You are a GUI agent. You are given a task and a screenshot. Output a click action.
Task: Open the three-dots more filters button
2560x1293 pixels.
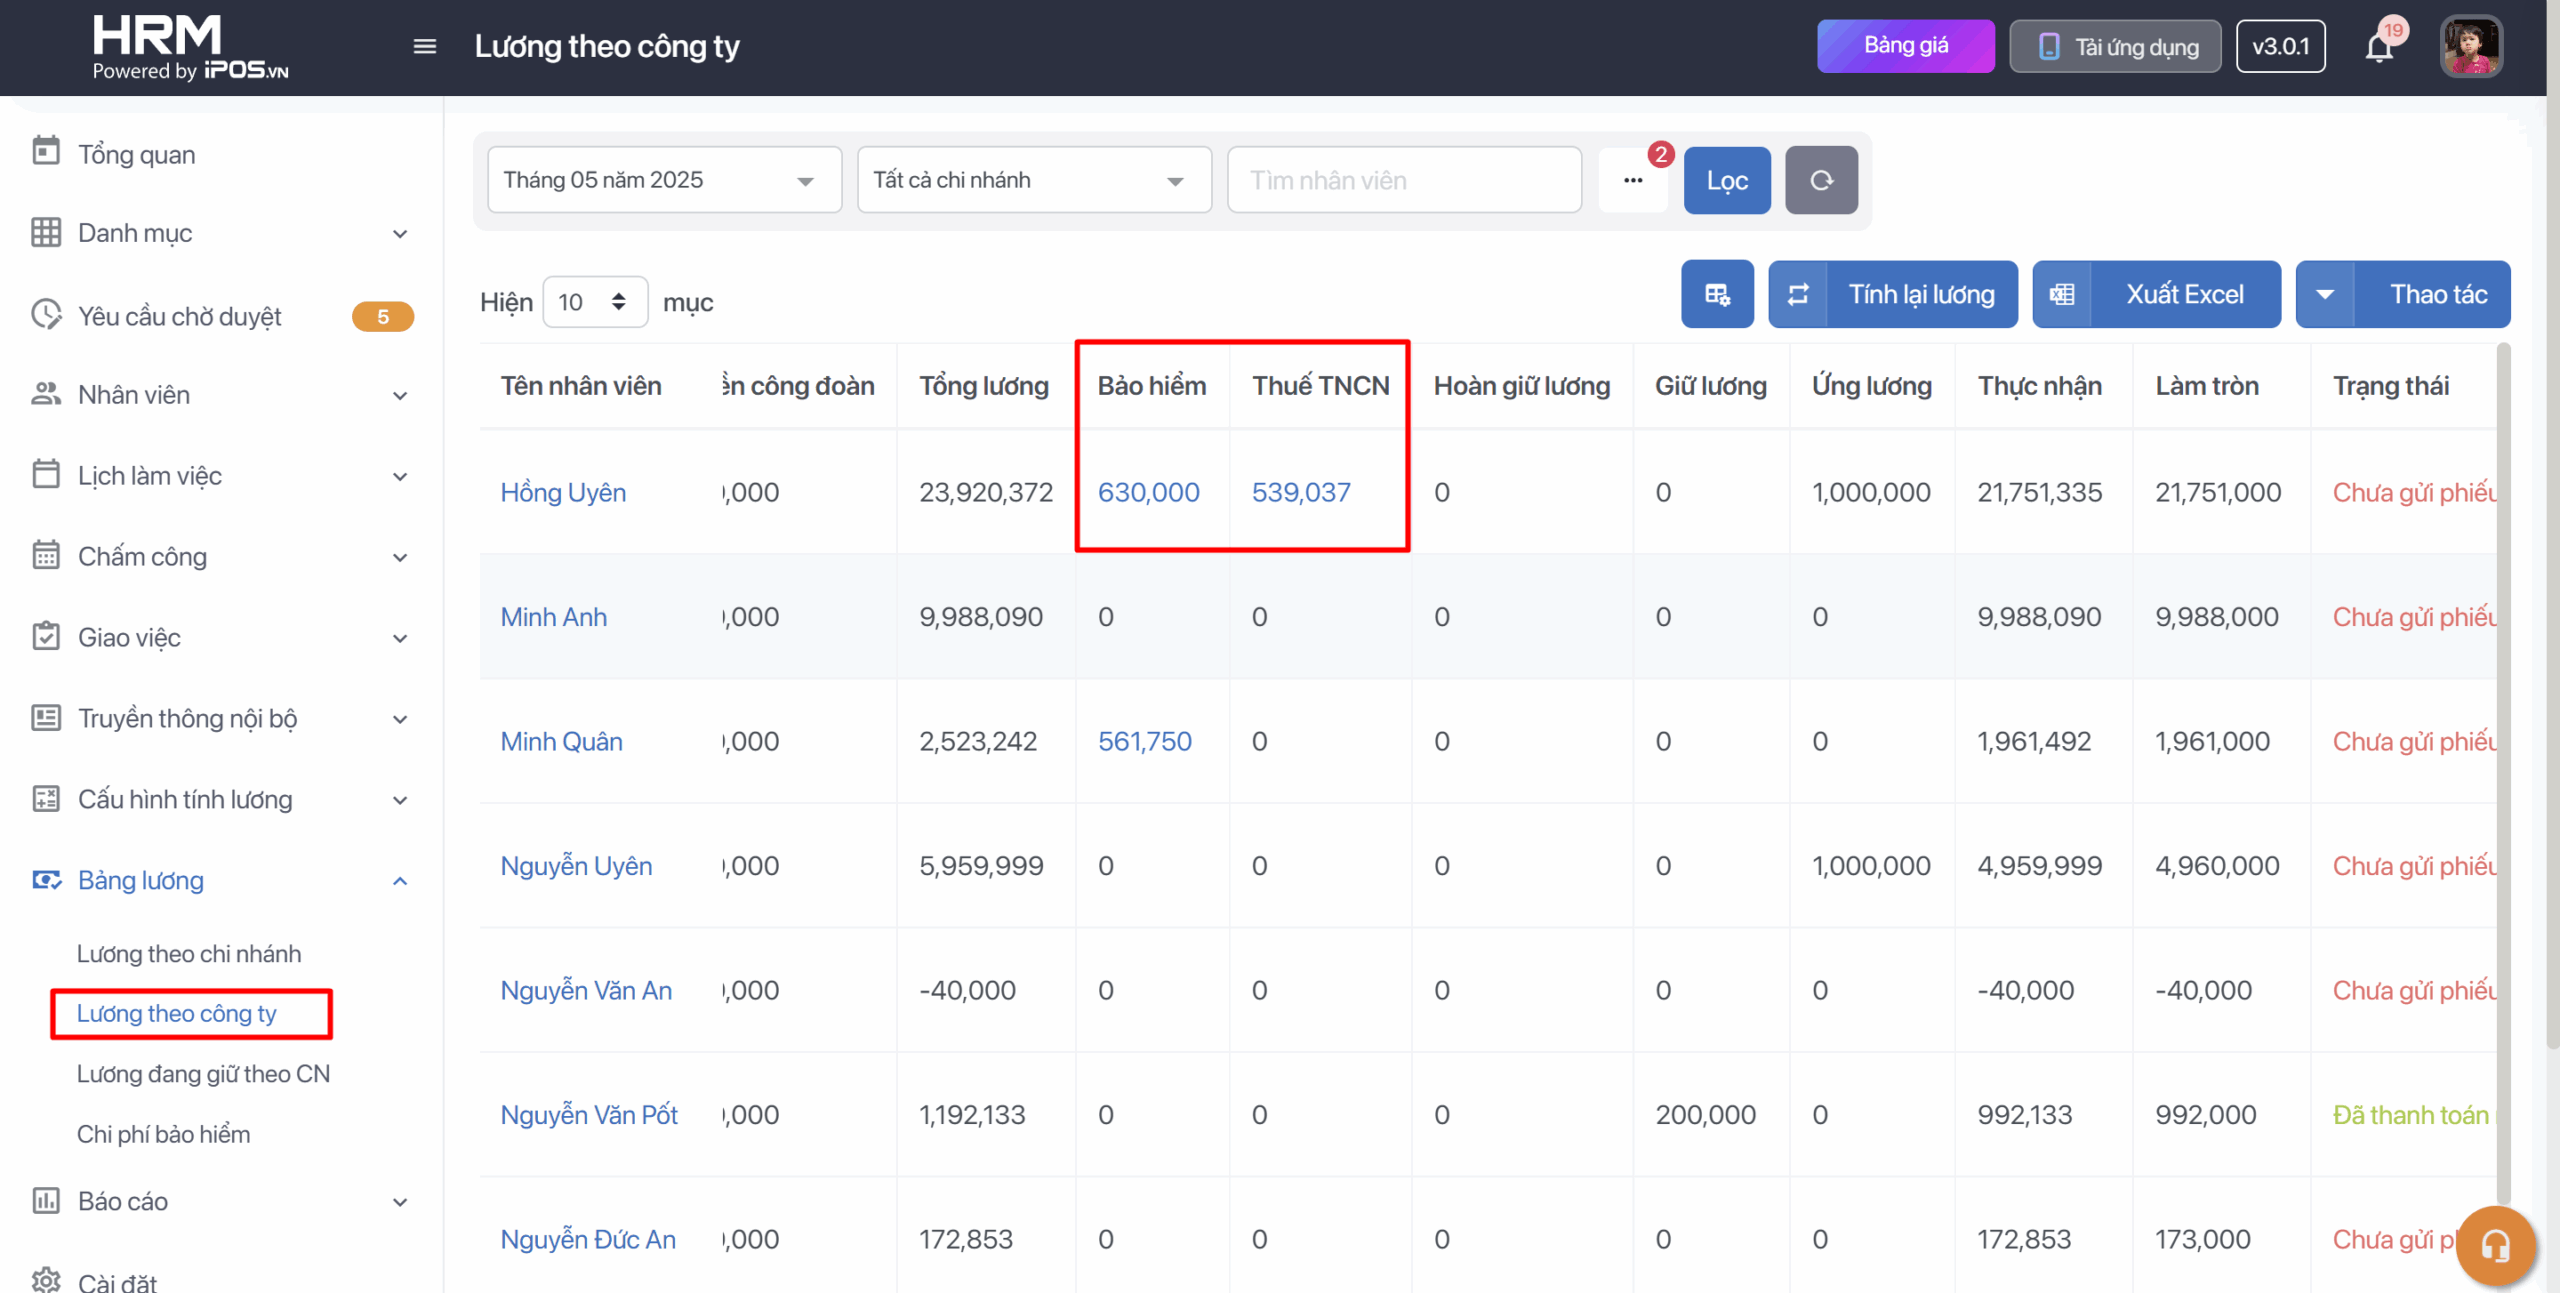tap(1632, 180)
